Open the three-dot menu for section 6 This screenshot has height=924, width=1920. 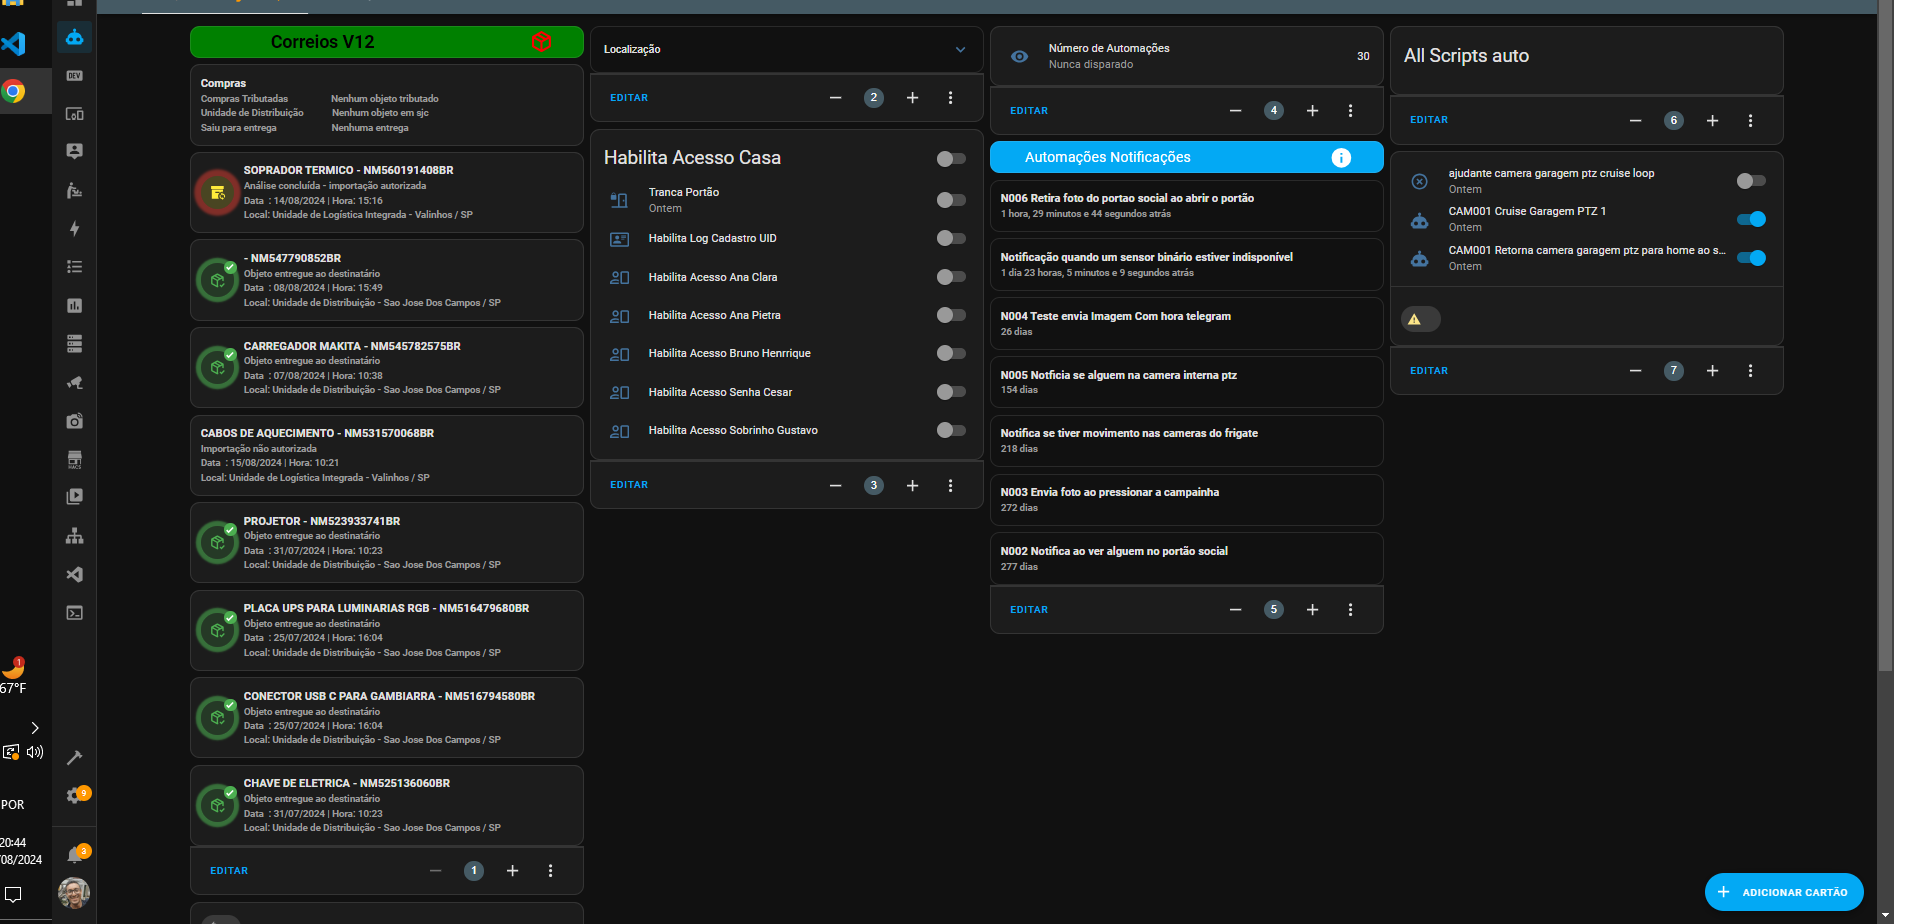pyautogui.click(x=1750, y=121)
